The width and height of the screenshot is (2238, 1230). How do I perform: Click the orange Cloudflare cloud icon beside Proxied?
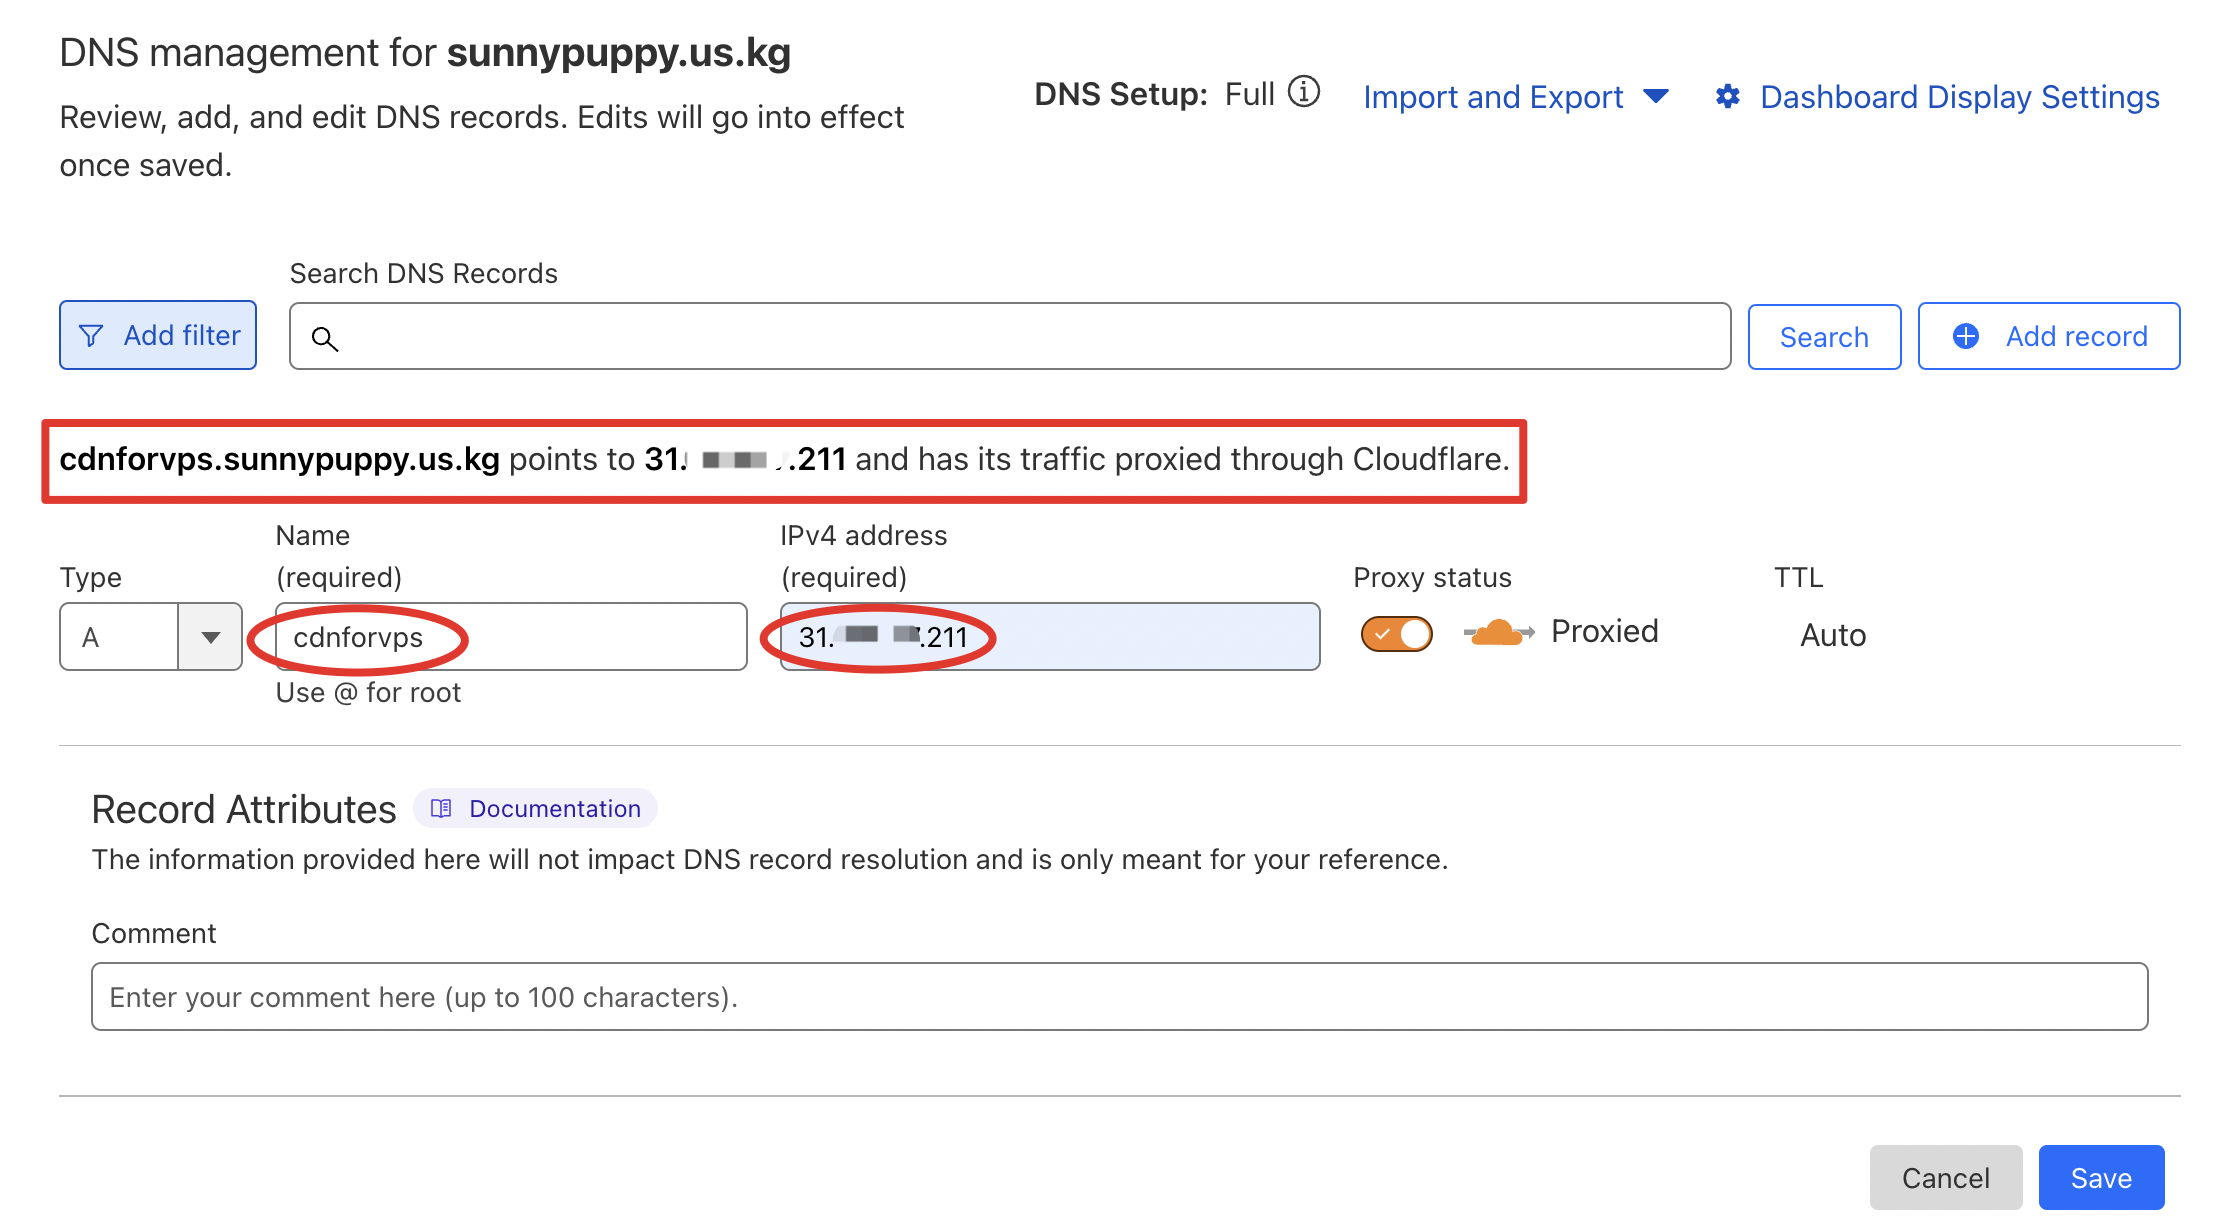tap(1496, 632)
